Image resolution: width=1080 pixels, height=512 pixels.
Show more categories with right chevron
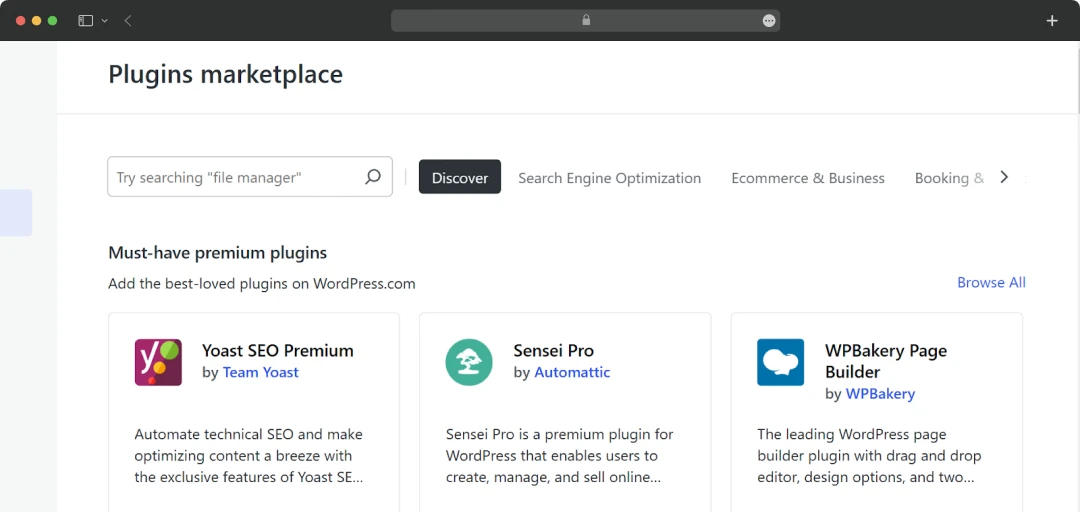point(1004,177)
